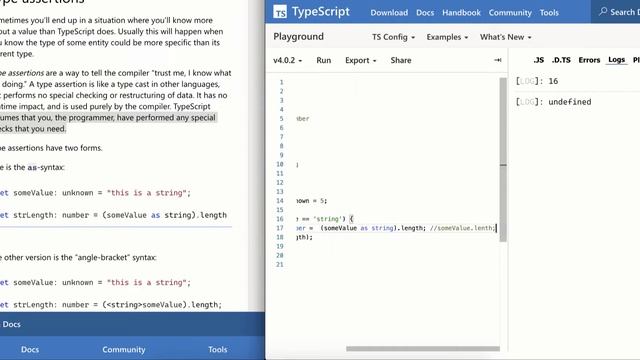Open the Export dropdown
The width and height of the screenshot is (640, 360).
tap(360, 60)
